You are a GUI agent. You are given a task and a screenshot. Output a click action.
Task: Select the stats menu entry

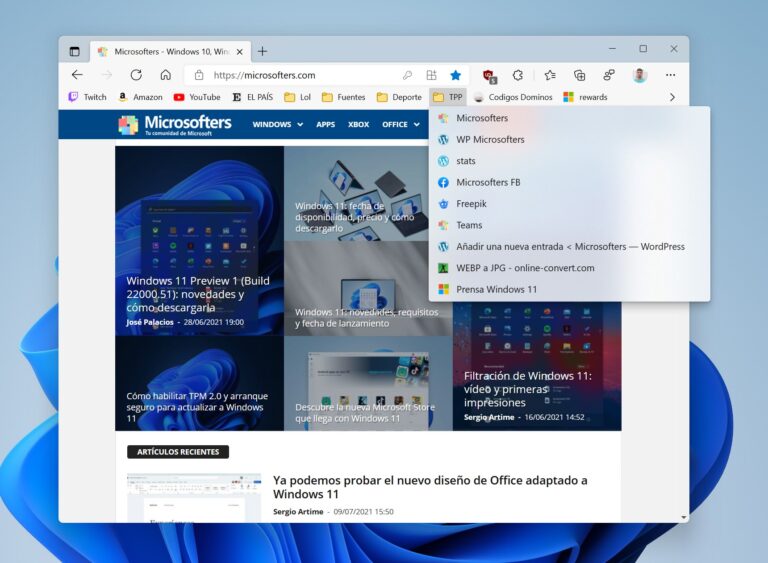tap(569, 161)
